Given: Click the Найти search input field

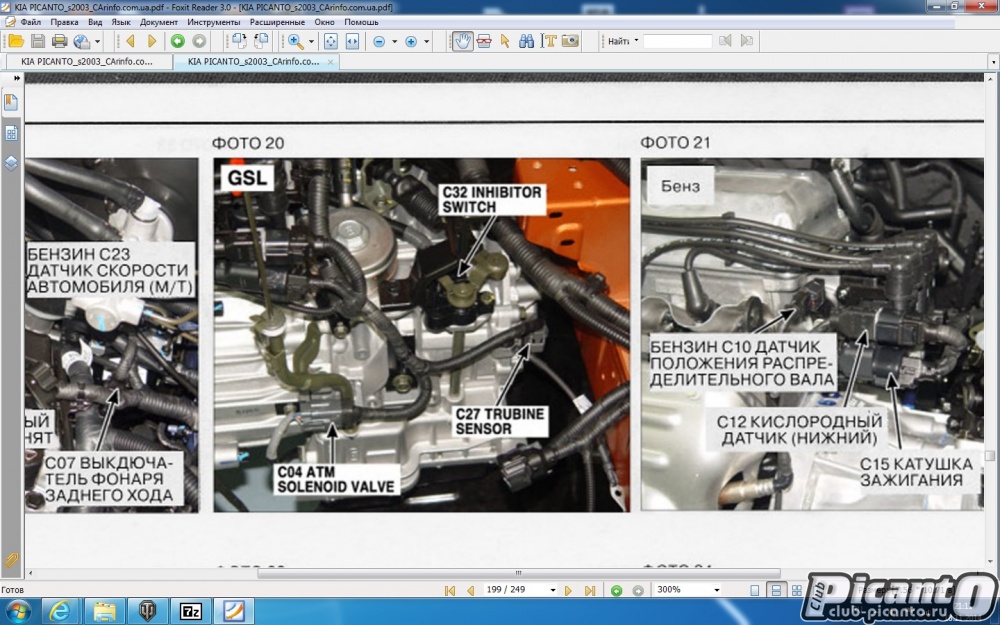Looking at the screenshot, I should [677, 41].
